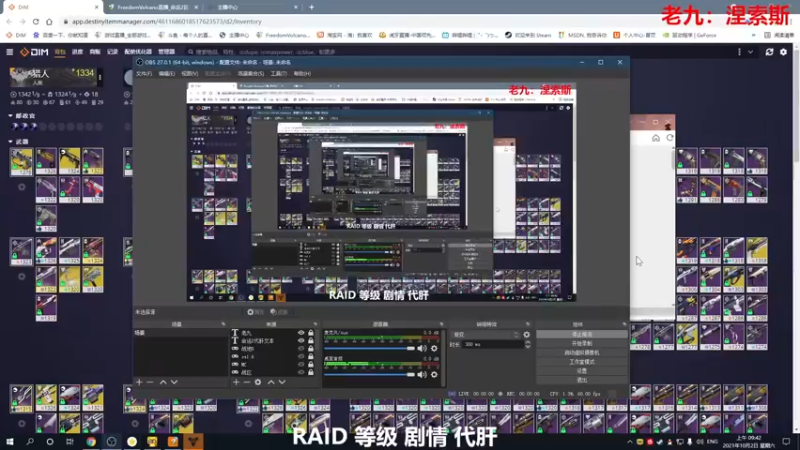Click microphone volume slider
Image resolution: width=800 pixels, height=450 pixels.
click(369, 348)
